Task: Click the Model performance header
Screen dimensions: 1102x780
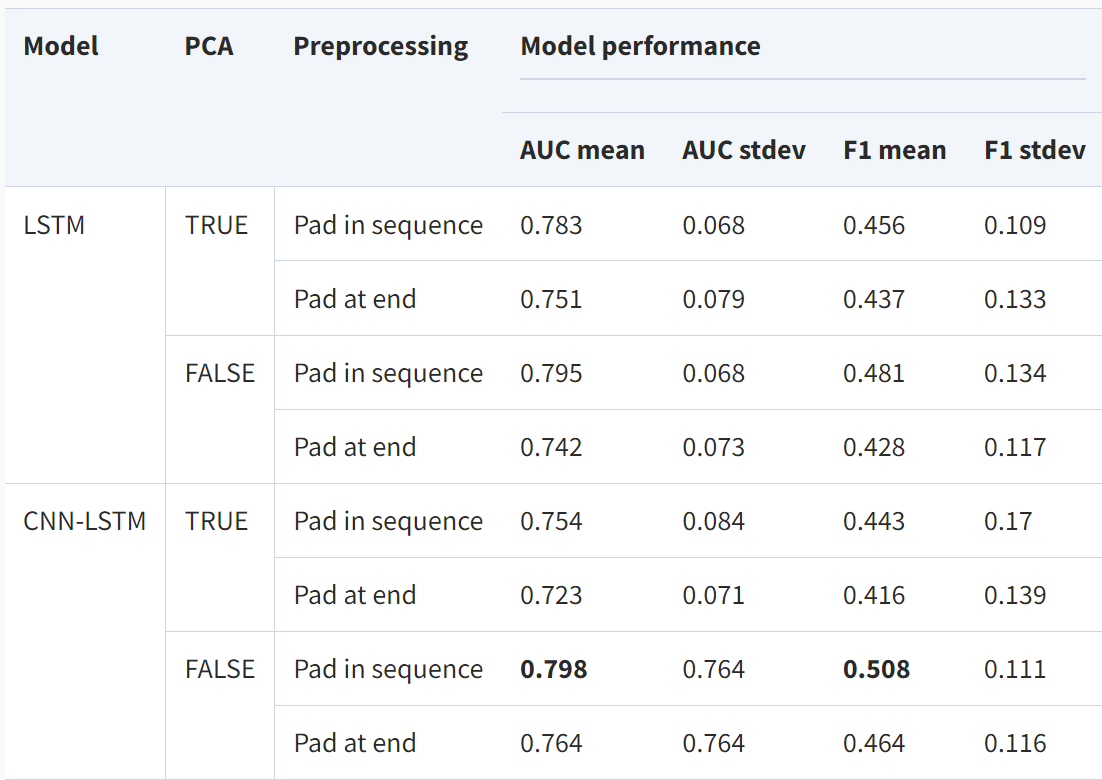Action: click(640, 46)
